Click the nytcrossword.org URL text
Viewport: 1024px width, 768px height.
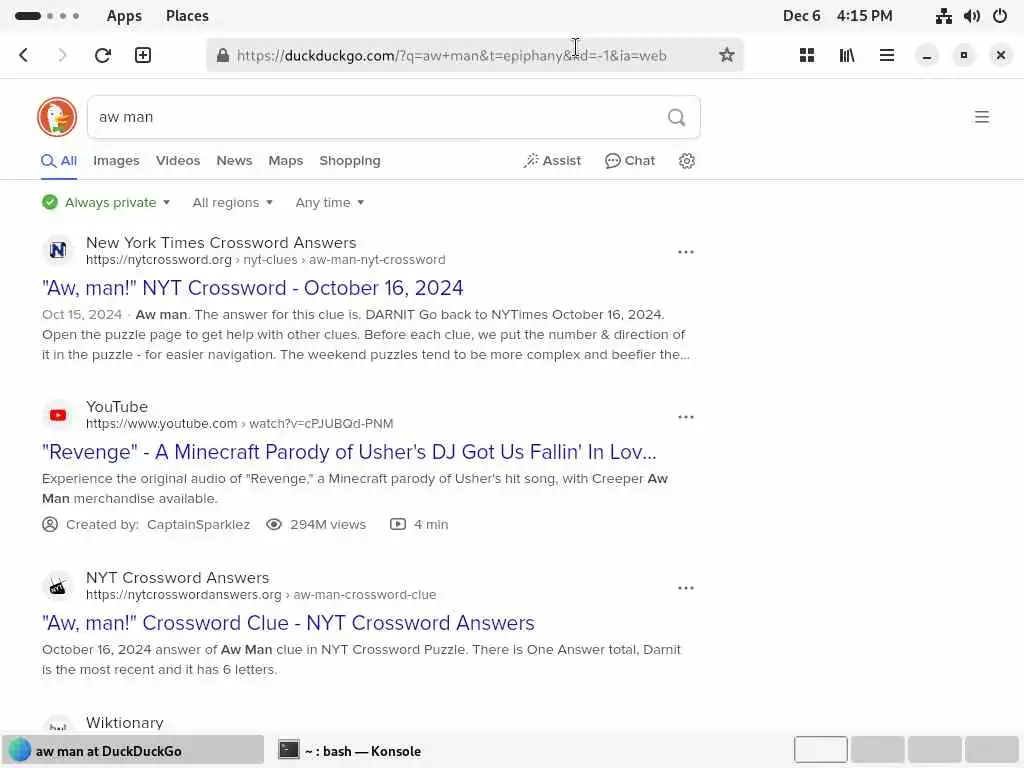tap(266, 260)
